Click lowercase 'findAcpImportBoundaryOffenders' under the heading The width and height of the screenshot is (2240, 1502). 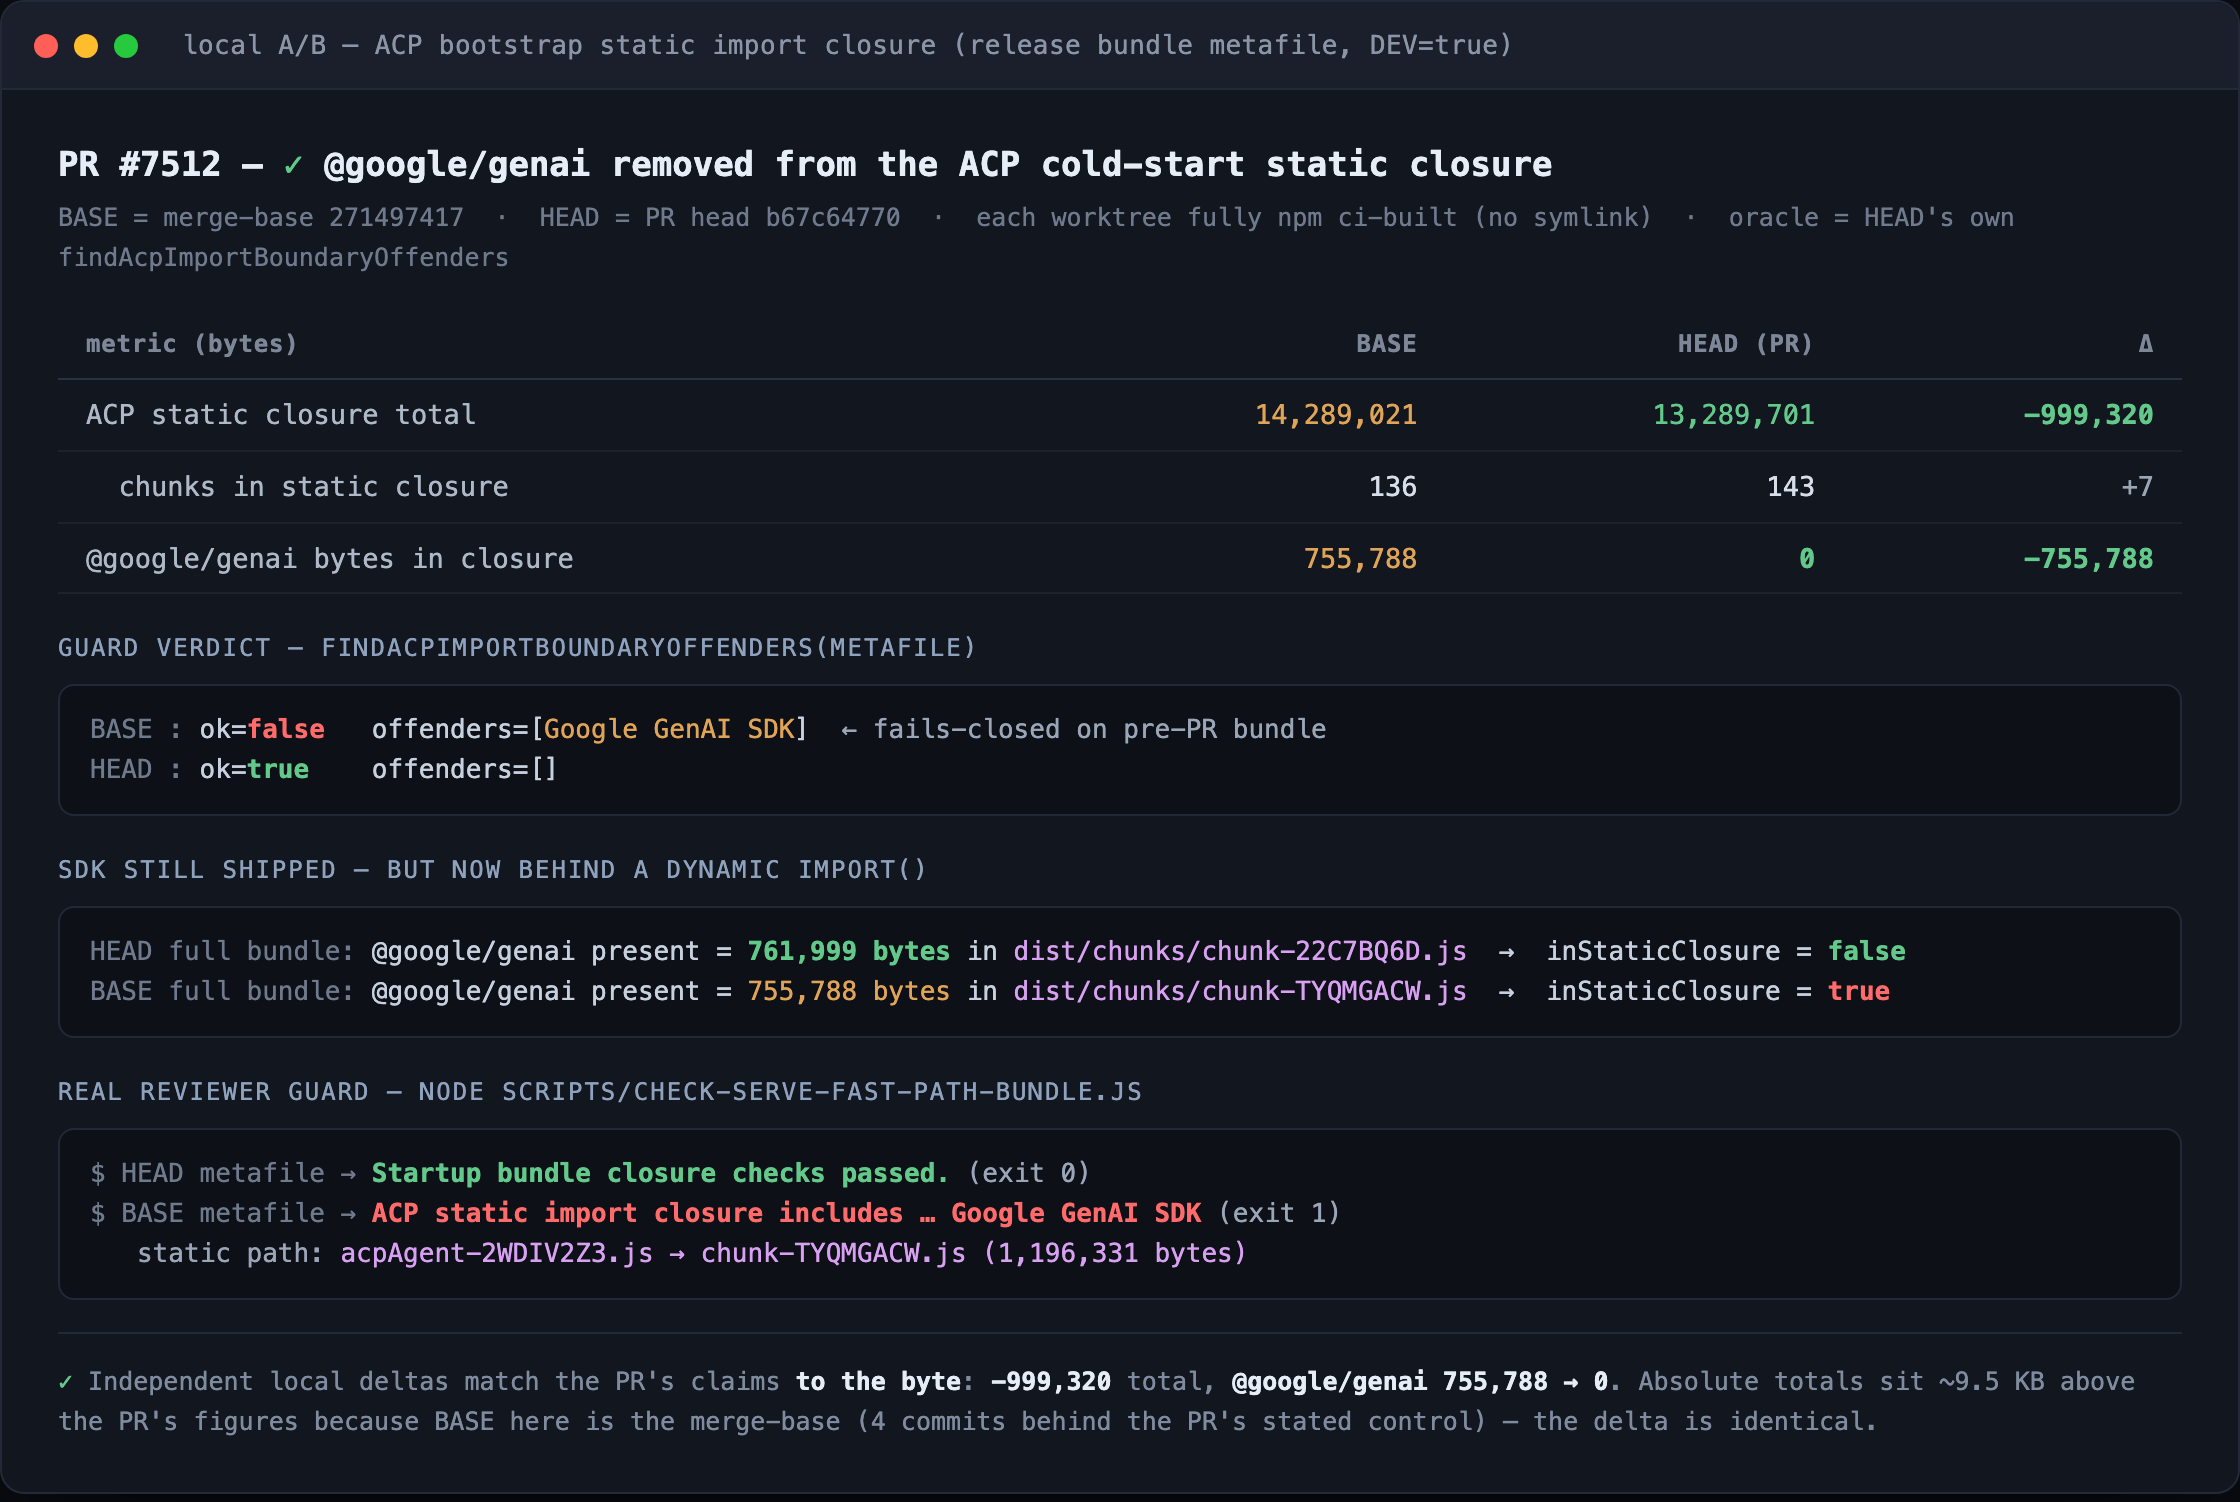point(283,258)
